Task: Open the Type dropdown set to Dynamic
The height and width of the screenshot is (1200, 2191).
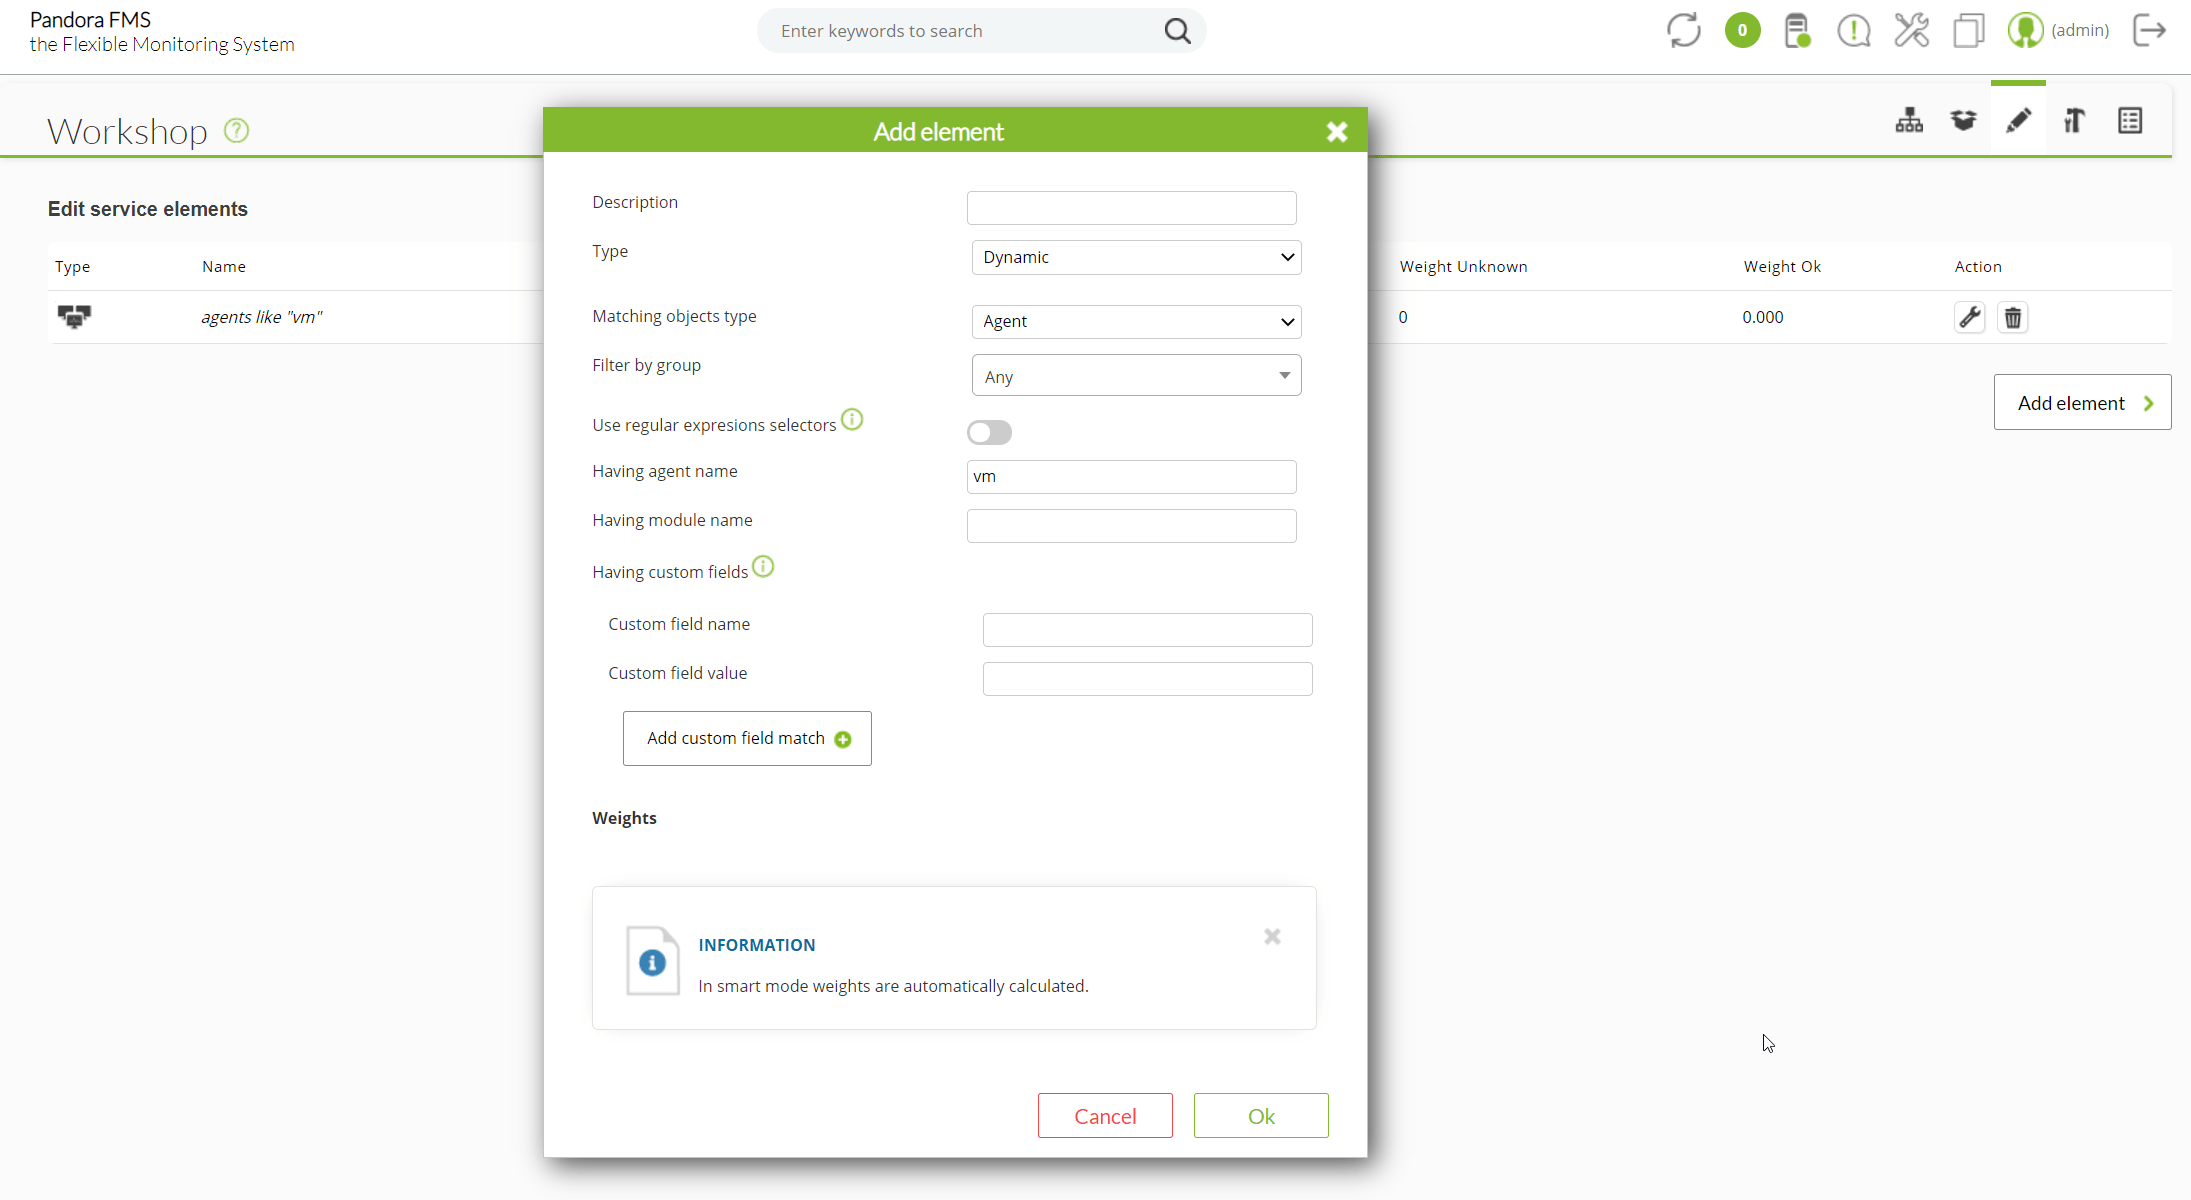Action: 1136,257
